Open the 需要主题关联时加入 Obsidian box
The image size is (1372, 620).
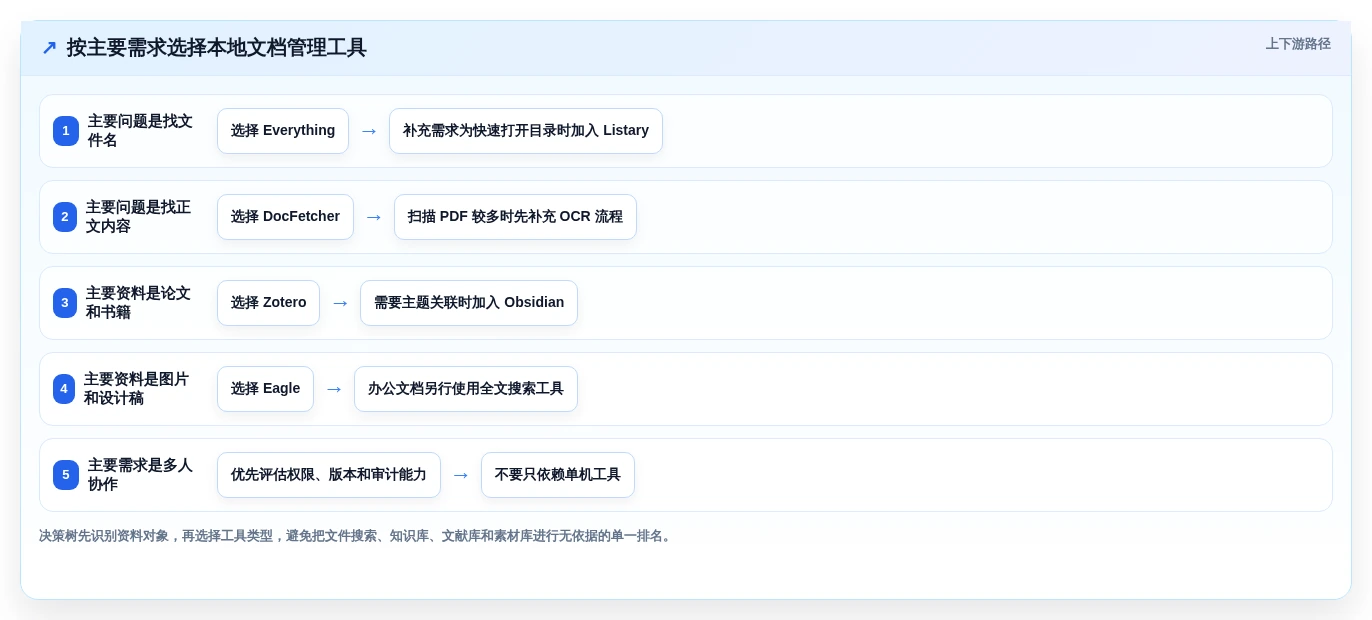(469, 303)
